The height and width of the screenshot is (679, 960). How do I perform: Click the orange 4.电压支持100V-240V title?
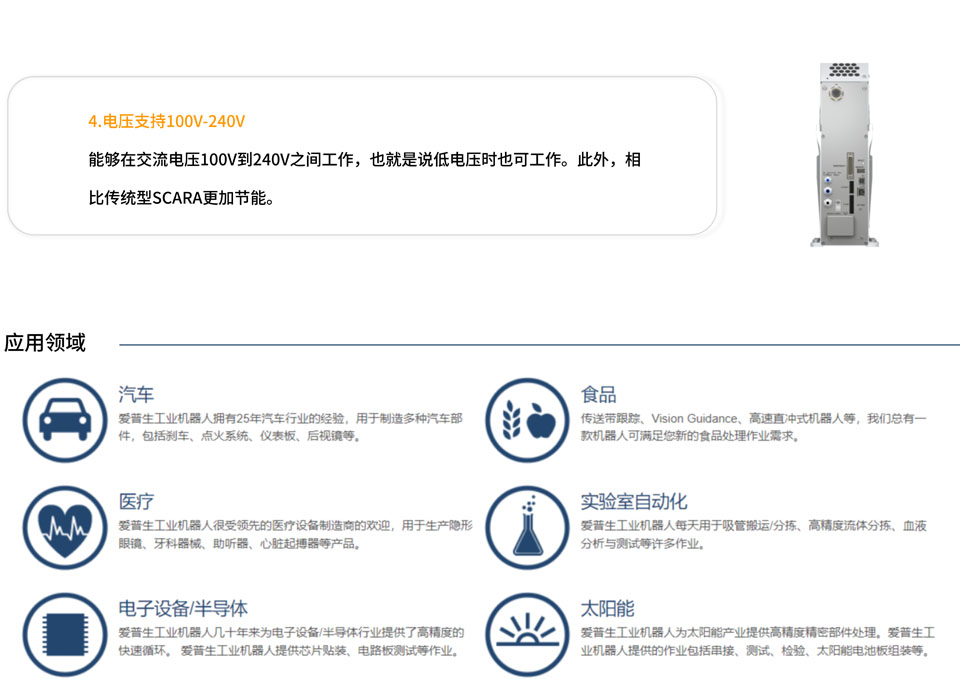(x=166, y=121)
